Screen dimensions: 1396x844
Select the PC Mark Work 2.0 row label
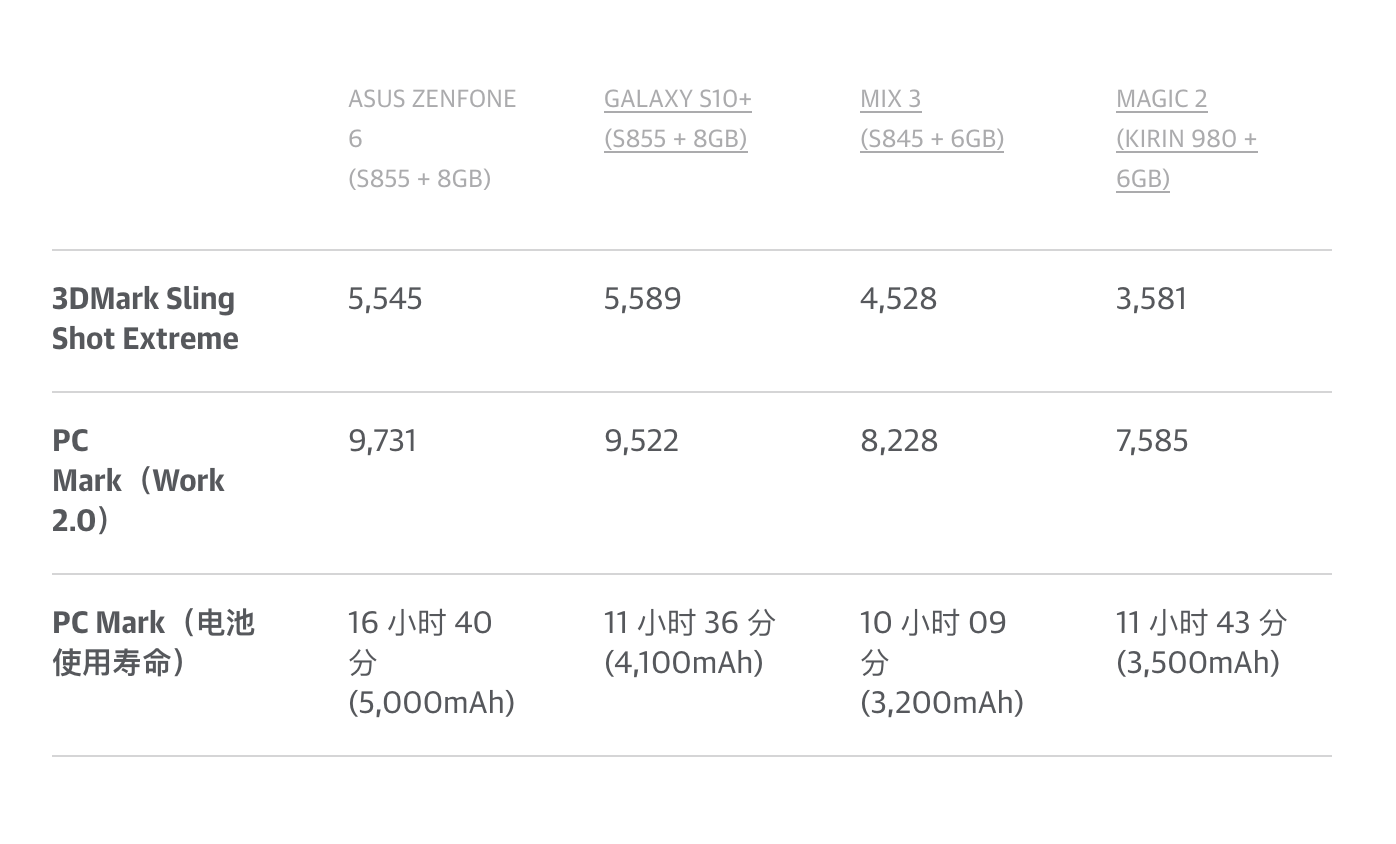[138, 480]
